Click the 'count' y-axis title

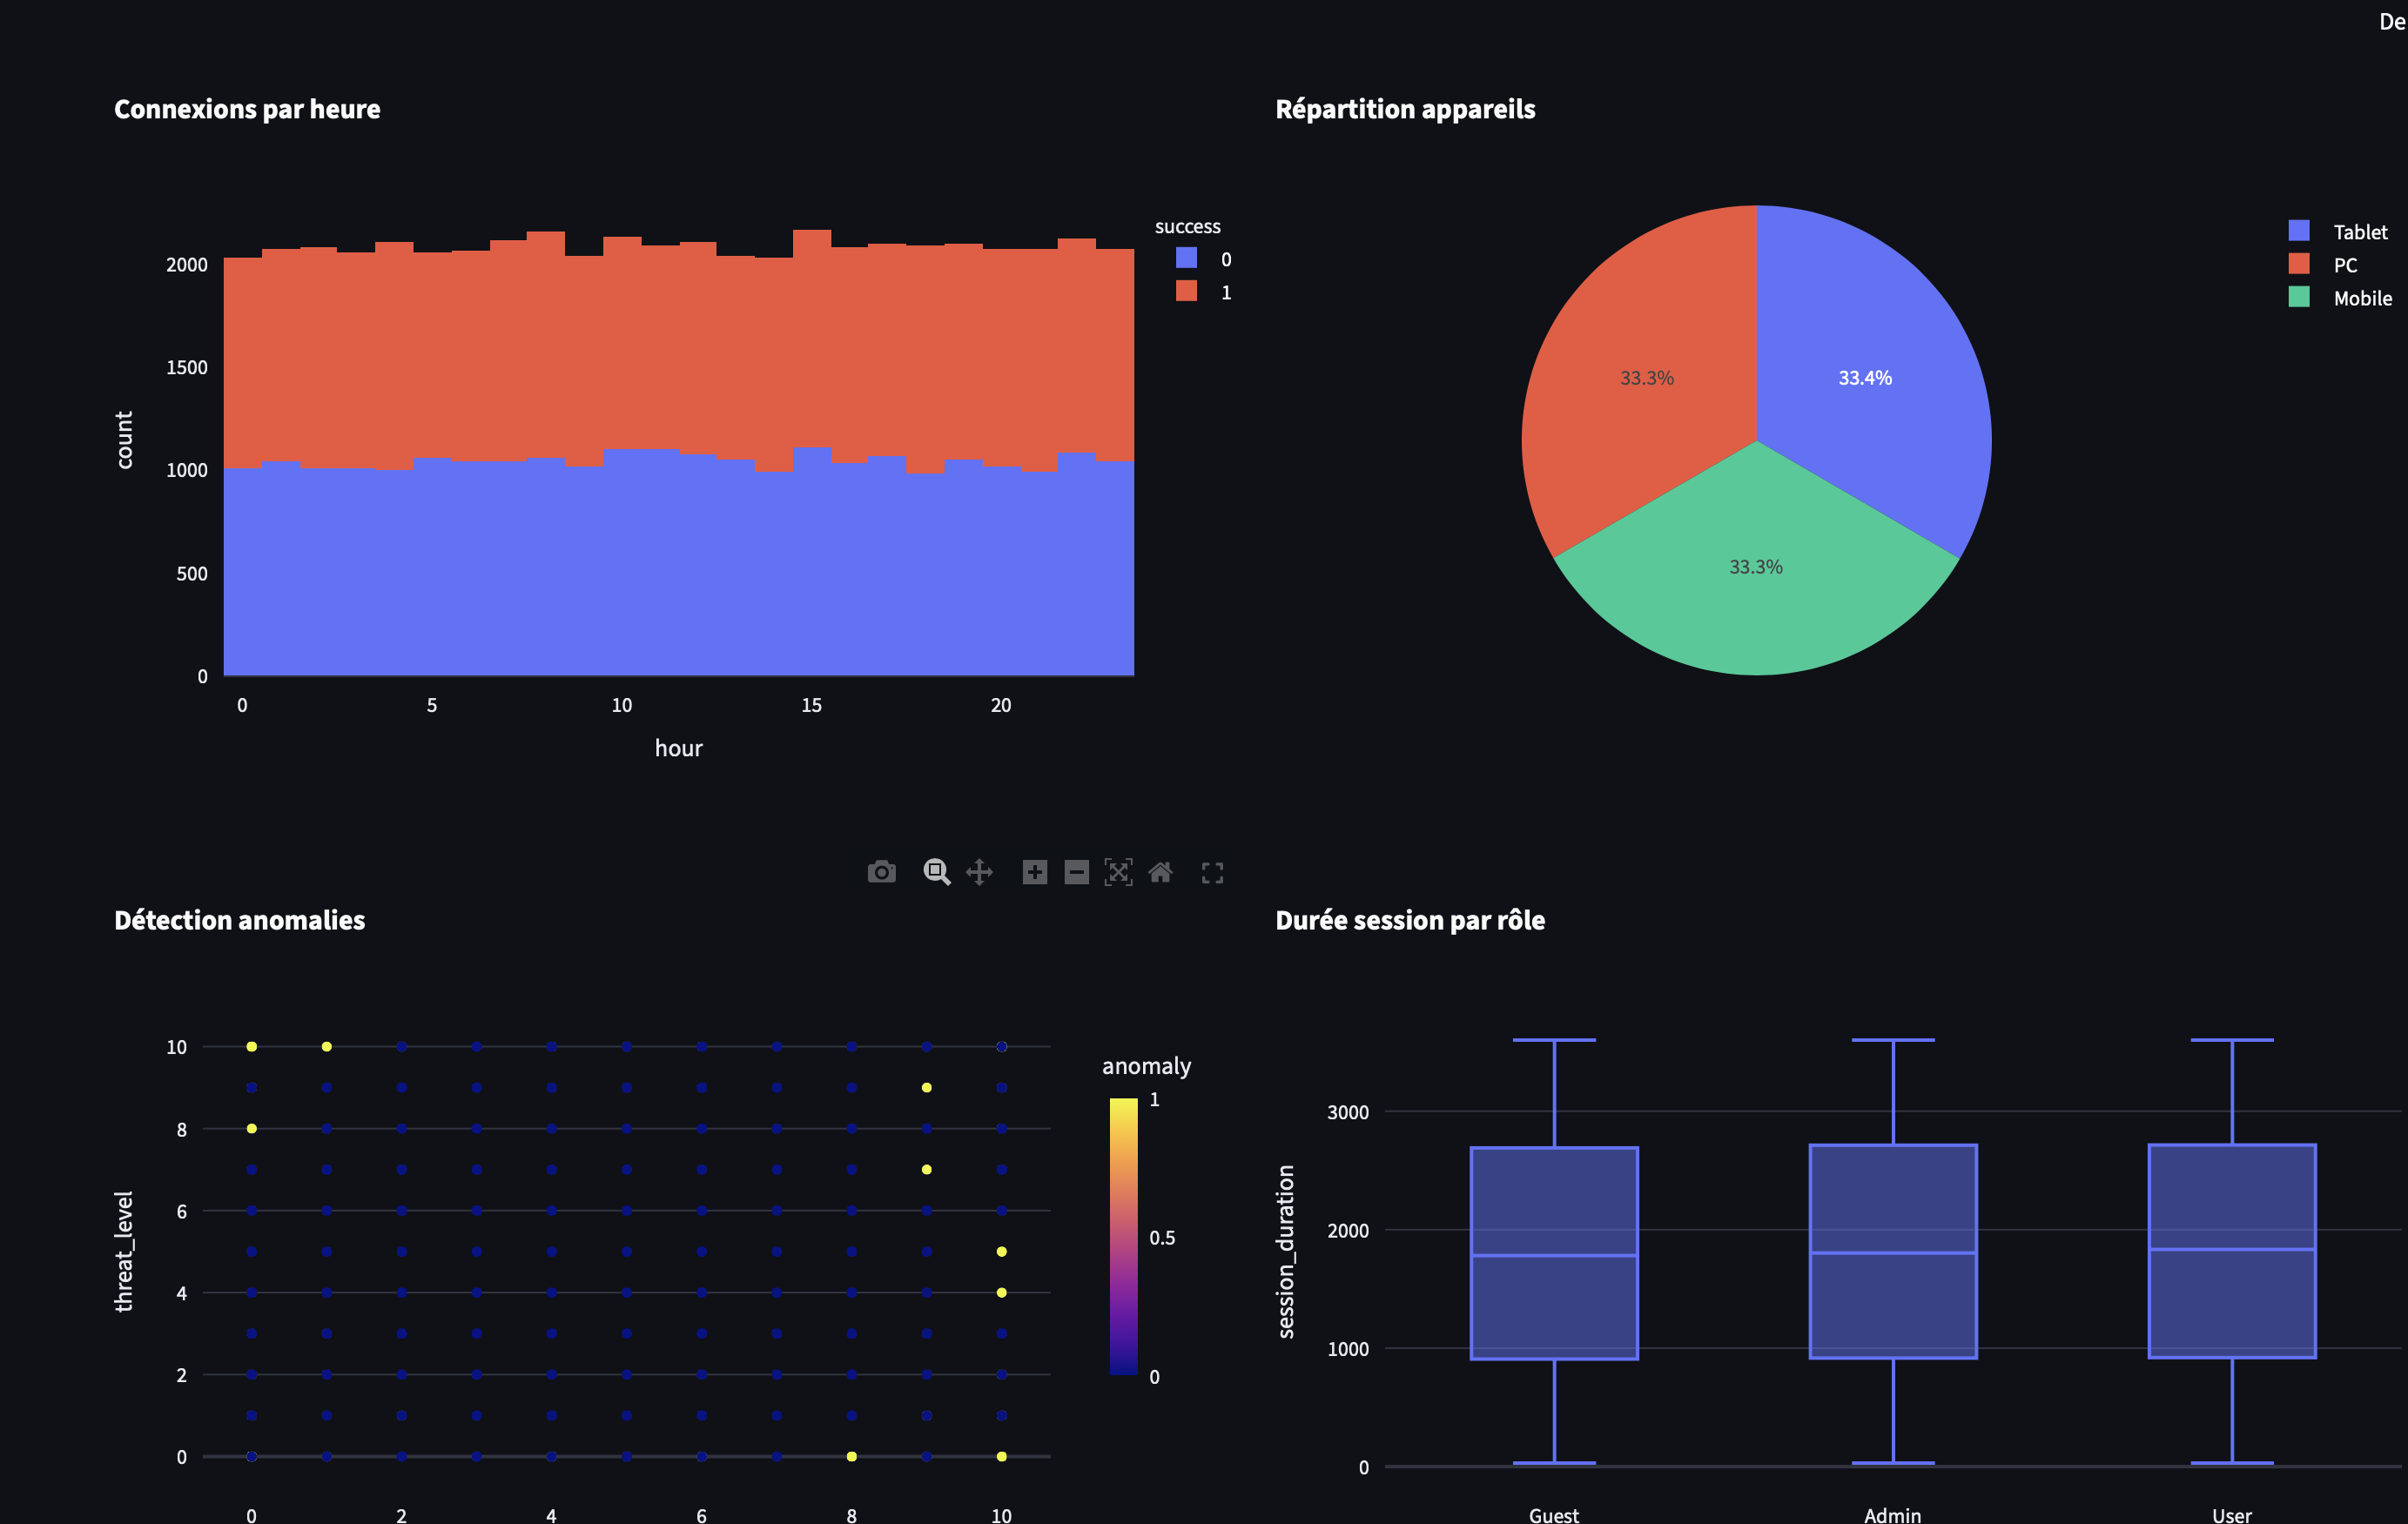click(124, 439)
